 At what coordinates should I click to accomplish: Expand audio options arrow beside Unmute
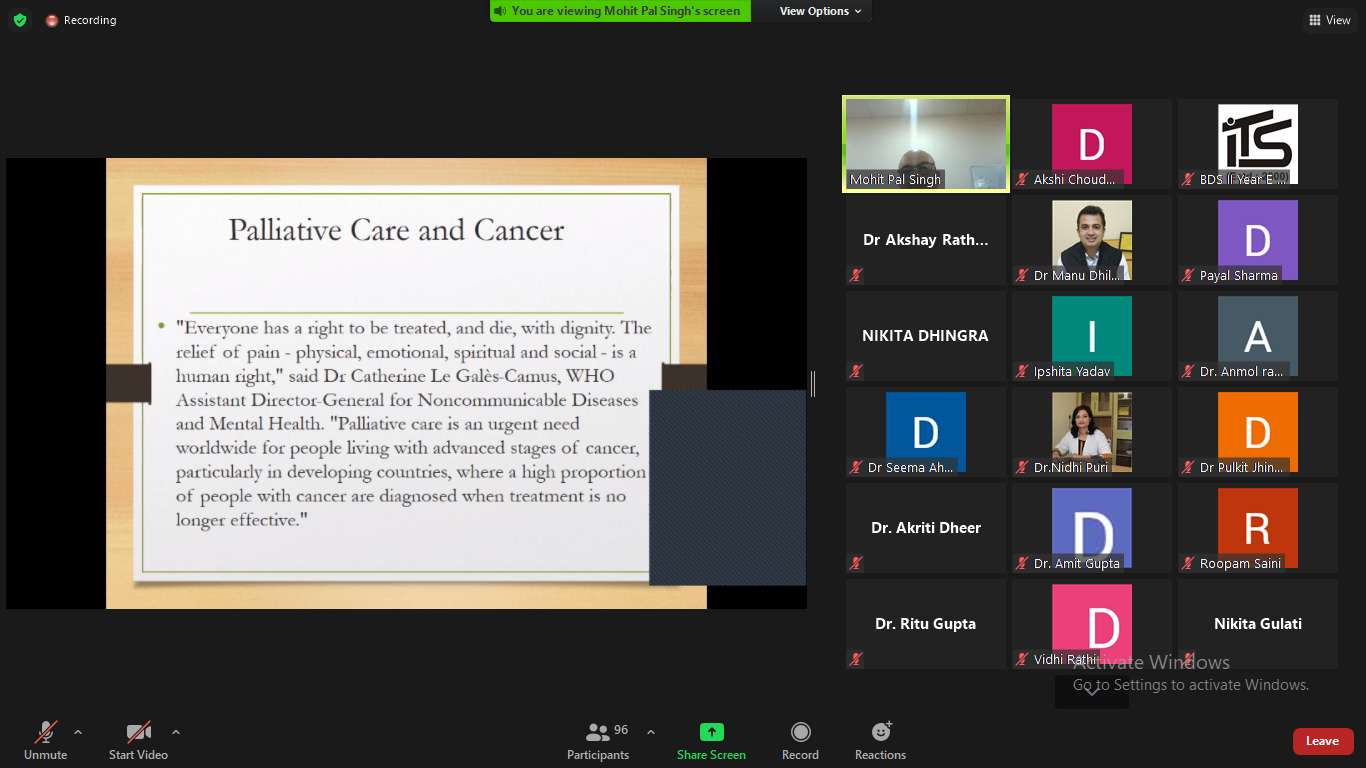pyautogui.click(x=78, y=732)
